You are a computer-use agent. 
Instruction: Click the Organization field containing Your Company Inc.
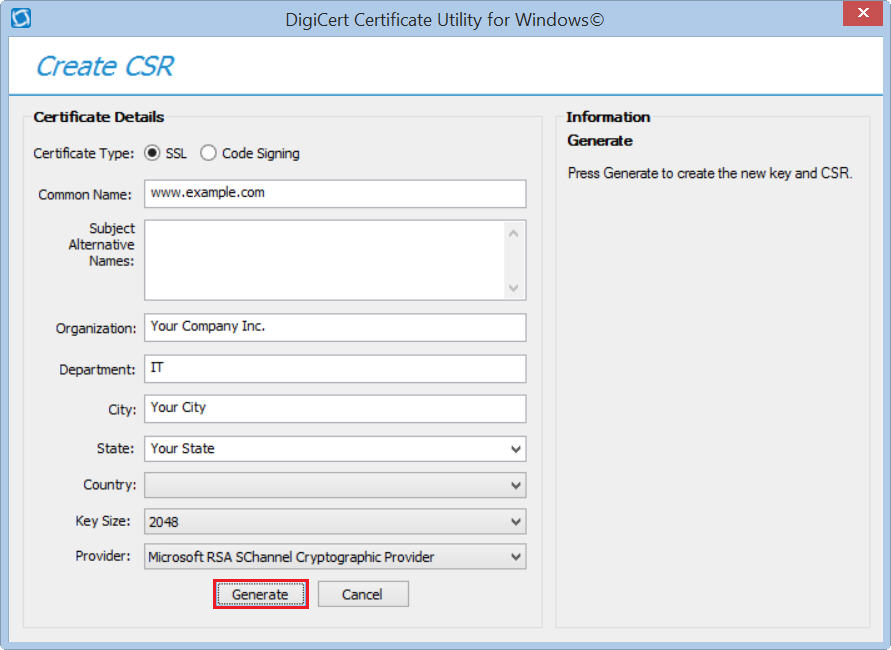(334, 327)
